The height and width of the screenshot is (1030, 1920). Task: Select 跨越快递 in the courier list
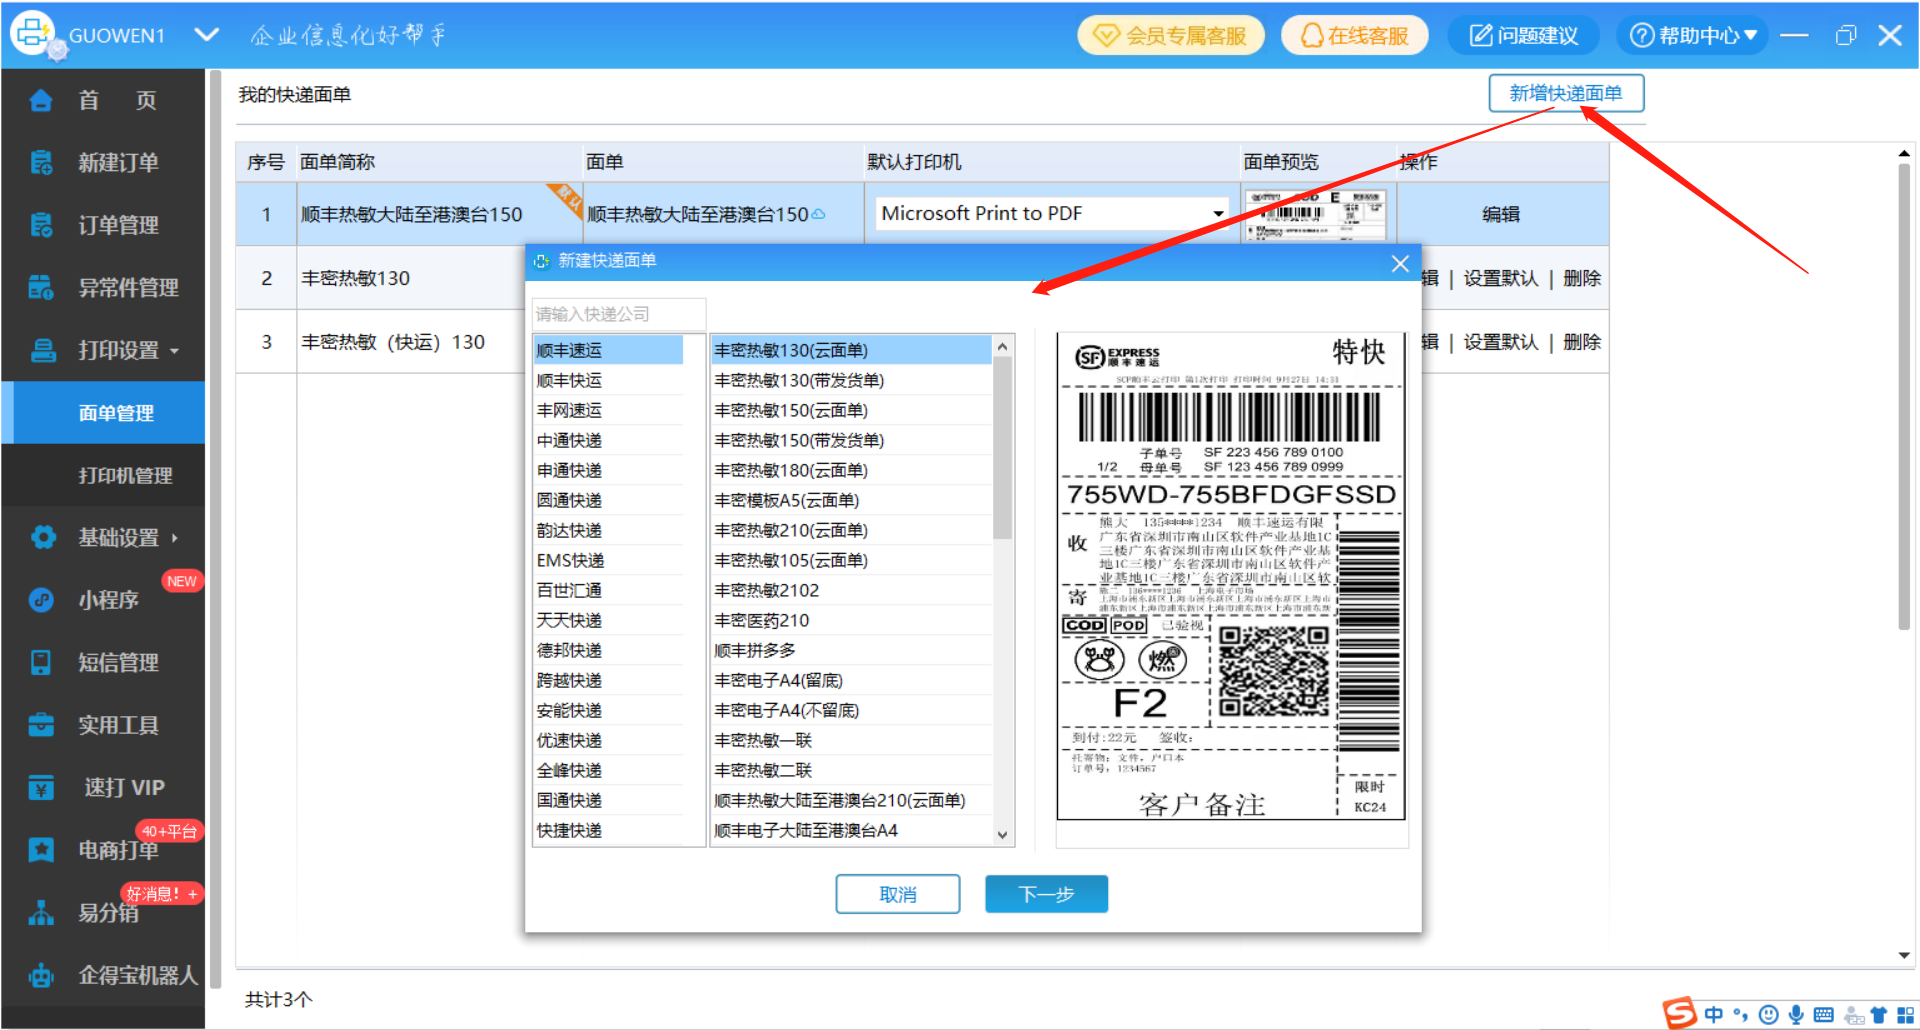pos(609,680)
